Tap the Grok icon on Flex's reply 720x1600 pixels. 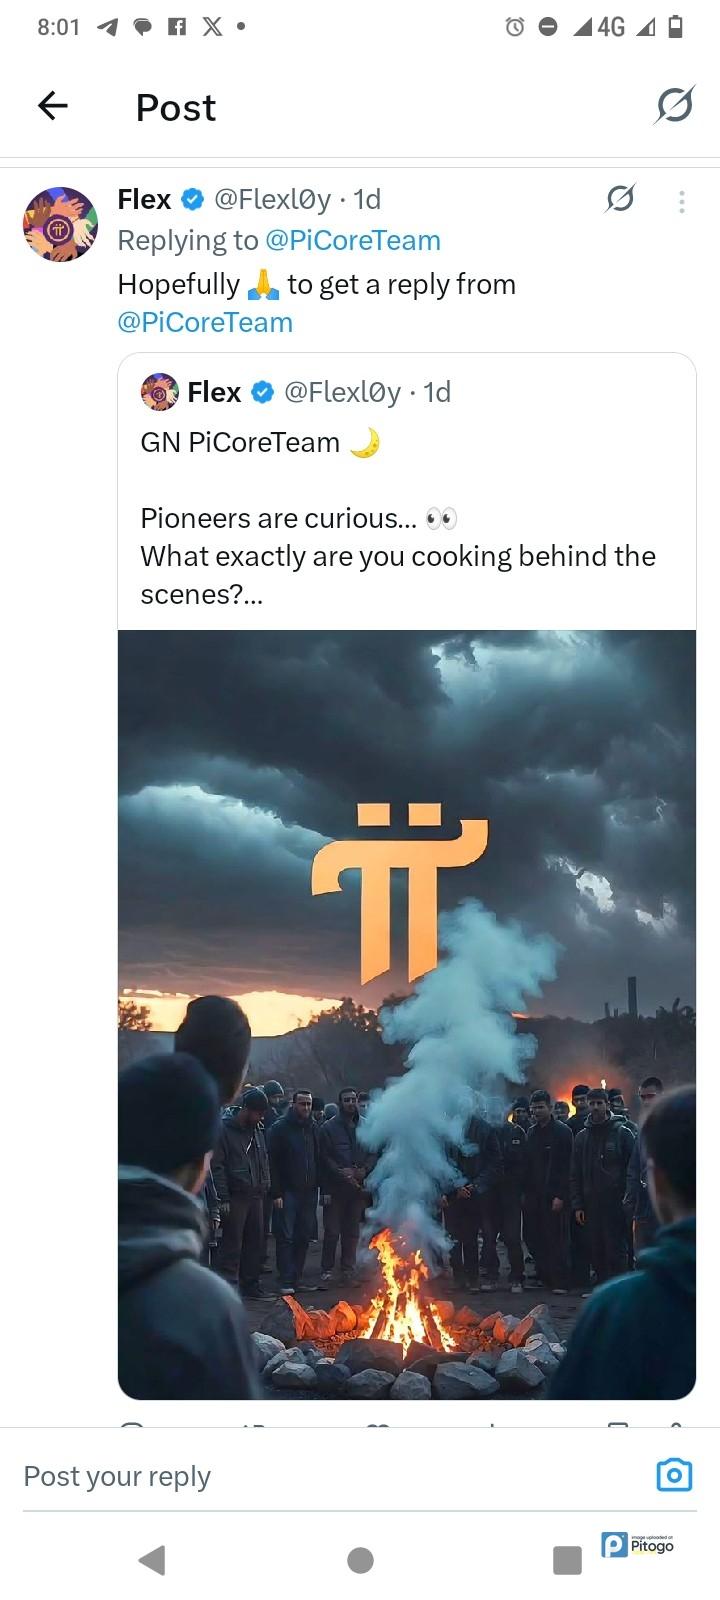(x=620, y=199)
